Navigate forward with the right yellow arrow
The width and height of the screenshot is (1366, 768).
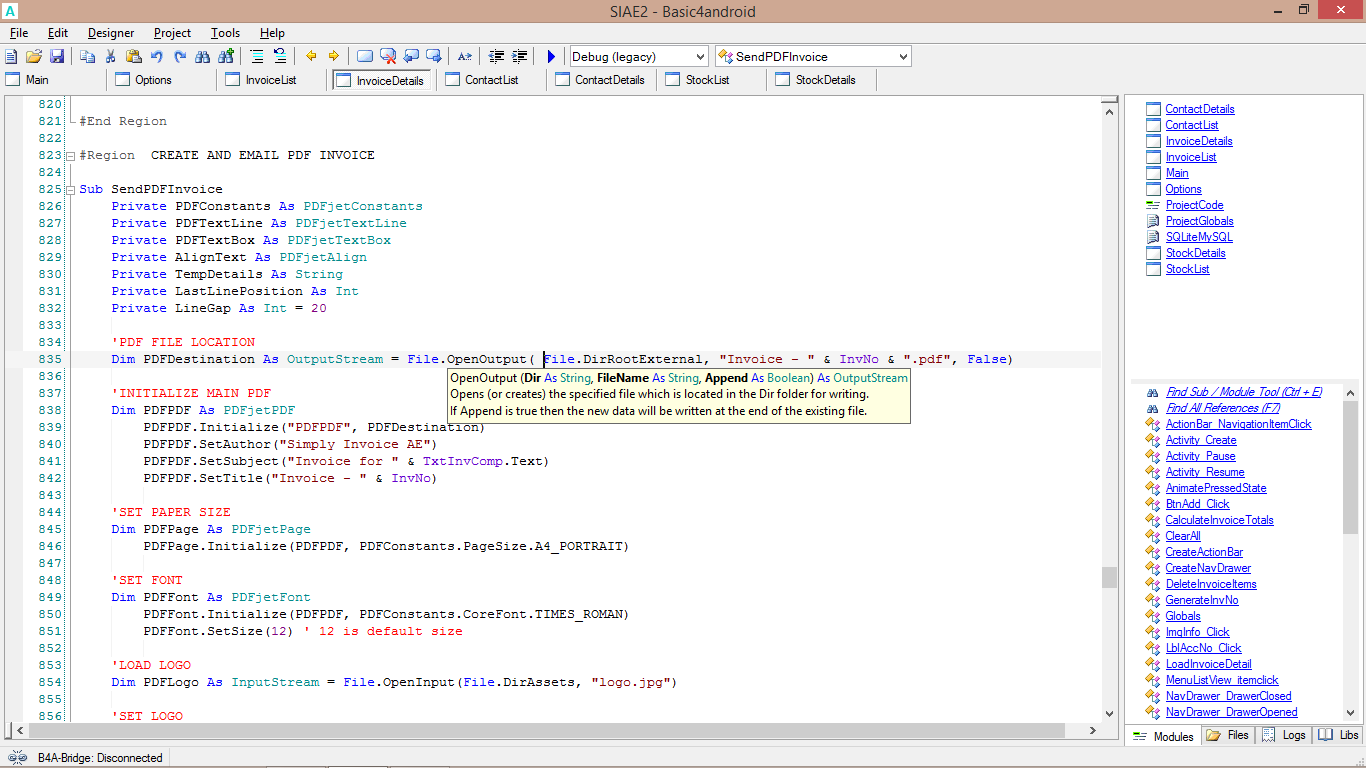point(334,56)
